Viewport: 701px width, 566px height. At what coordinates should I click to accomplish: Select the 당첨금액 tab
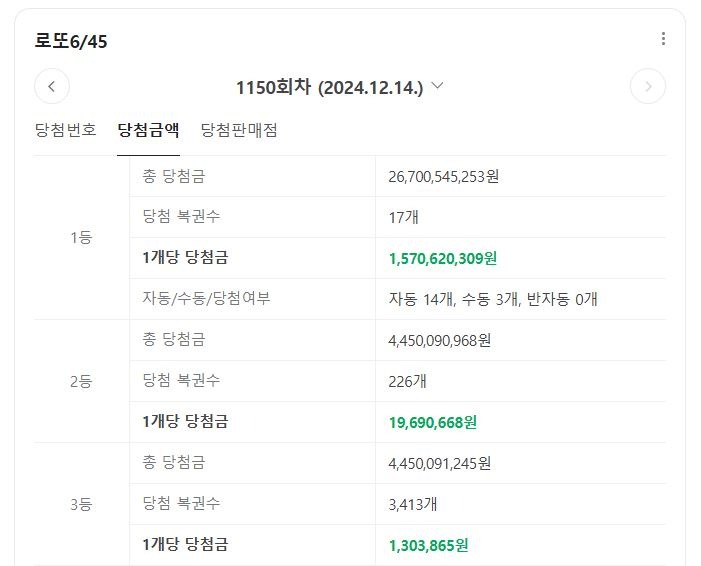coord(148,130)
